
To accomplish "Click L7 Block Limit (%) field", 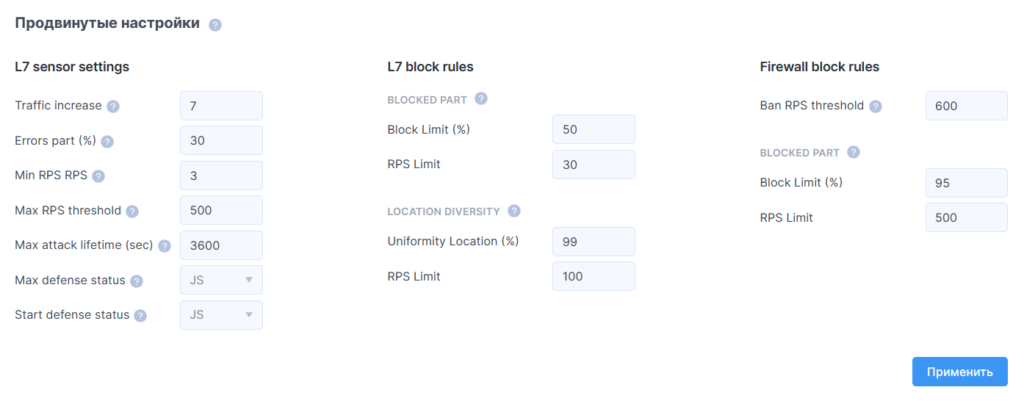I will [594, 129].
